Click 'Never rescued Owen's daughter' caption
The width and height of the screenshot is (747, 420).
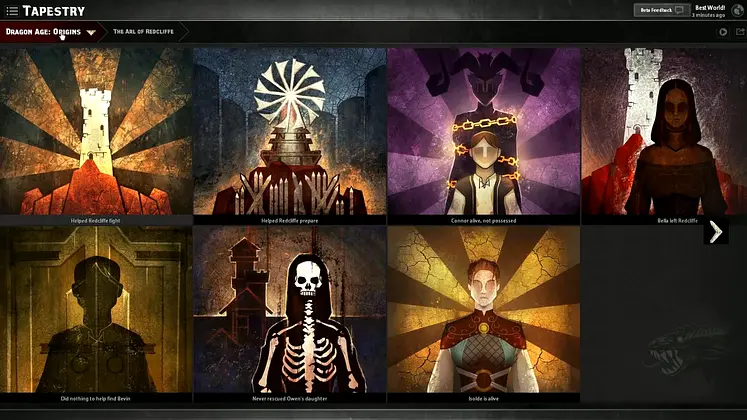coord(290,399)
